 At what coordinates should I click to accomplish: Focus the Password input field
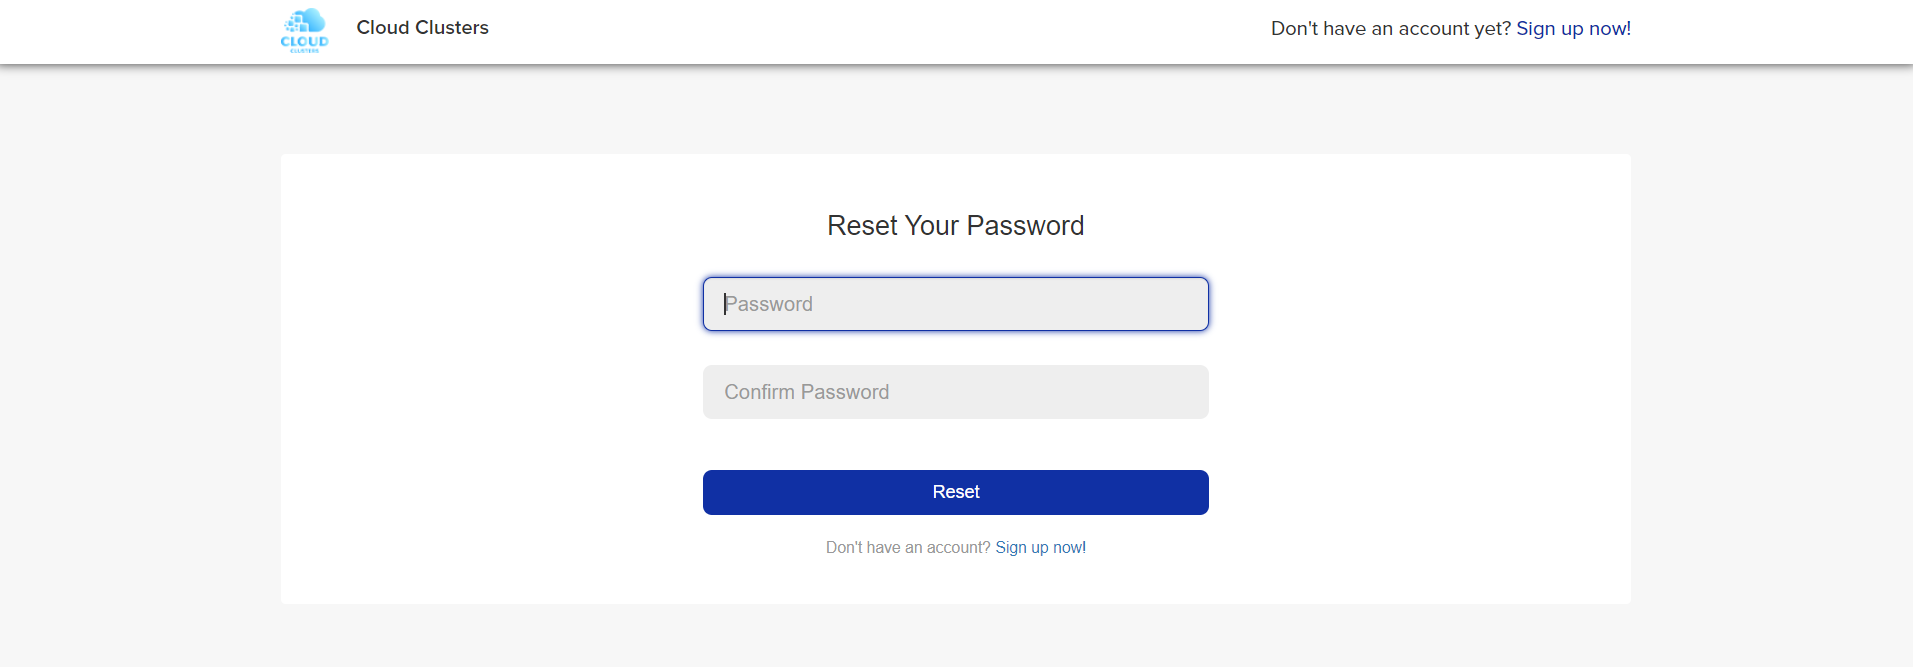tap(955, 303)
